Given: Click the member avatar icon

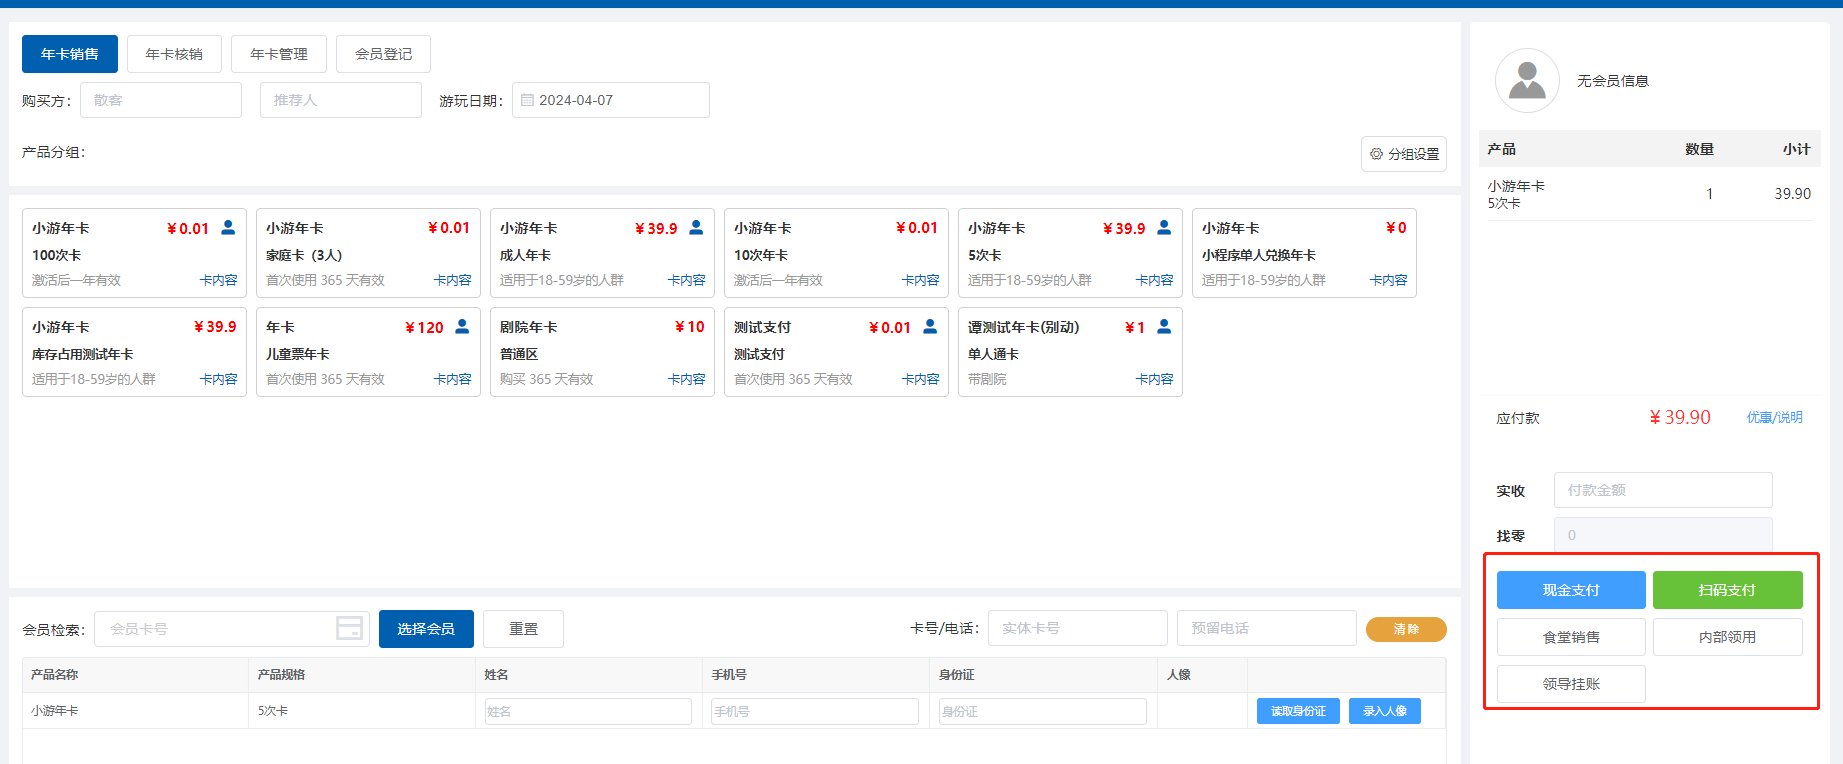Looking at the screenshot, I should (x=1526, y=80).
